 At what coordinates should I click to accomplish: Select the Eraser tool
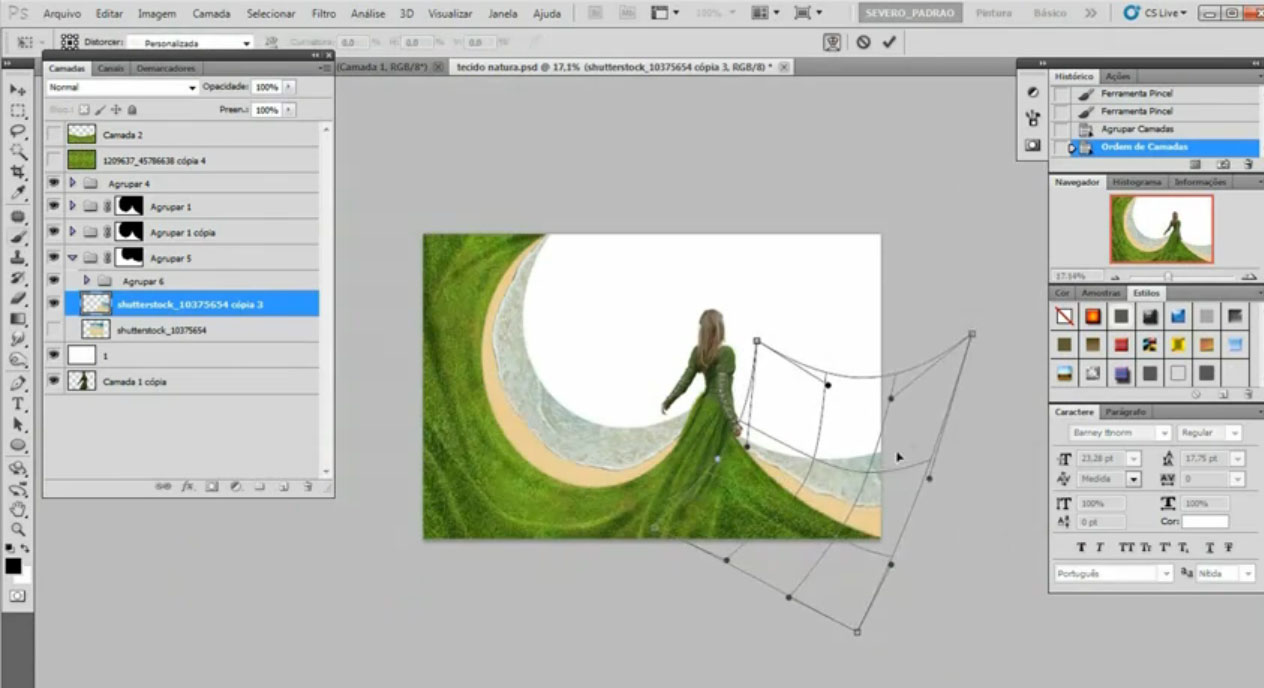(17, 298)
